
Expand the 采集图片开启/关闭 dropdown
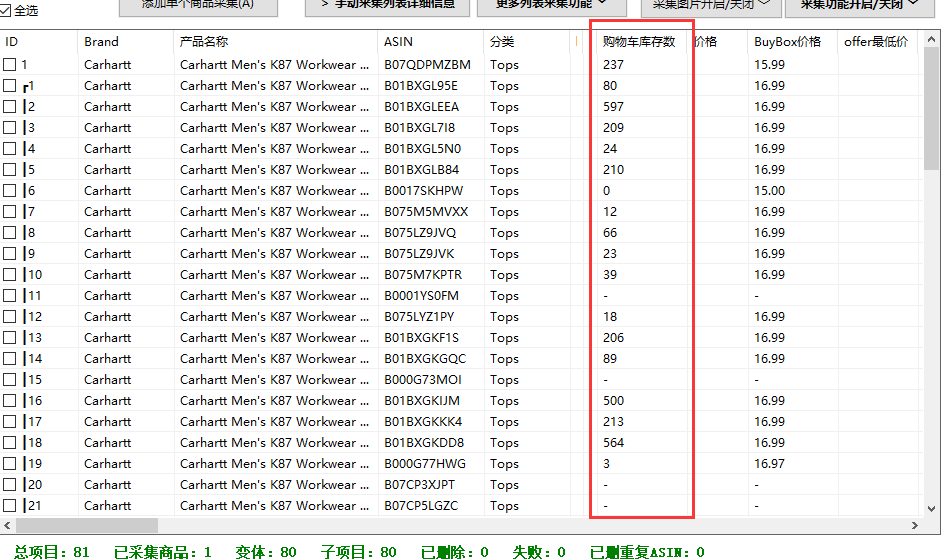711,5
